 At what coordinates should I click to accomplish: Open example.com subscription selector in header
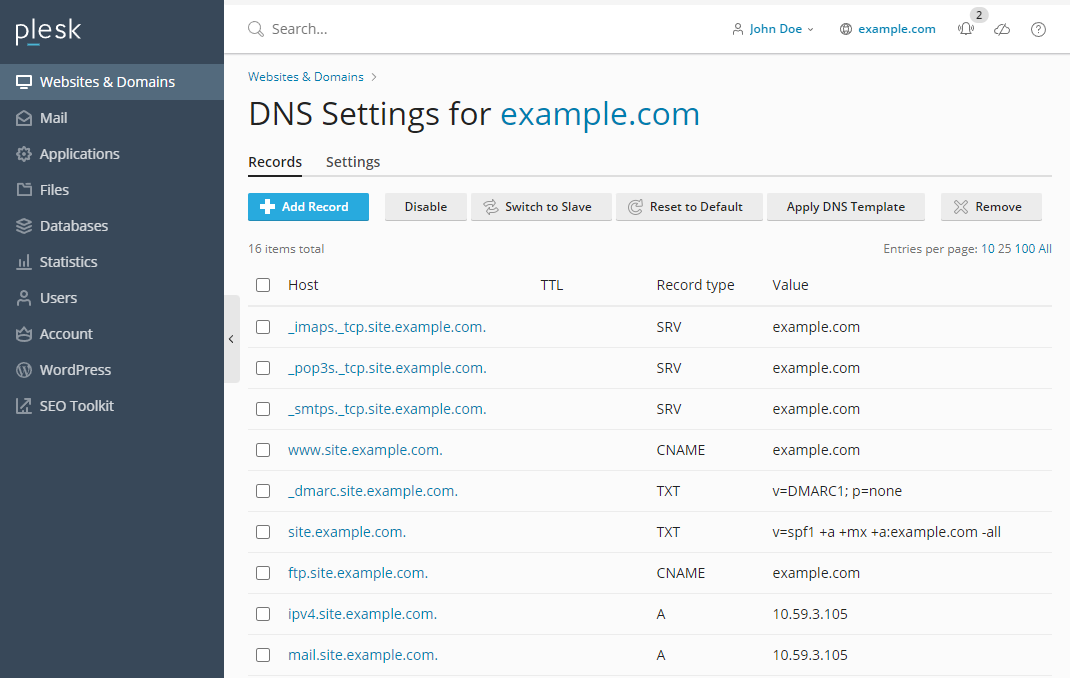(x=888, y=29)
